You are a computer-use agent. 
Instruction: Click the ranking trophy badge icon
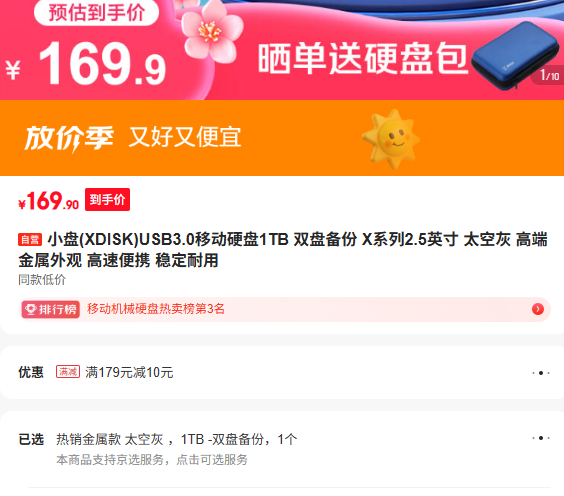coord(31,309)
